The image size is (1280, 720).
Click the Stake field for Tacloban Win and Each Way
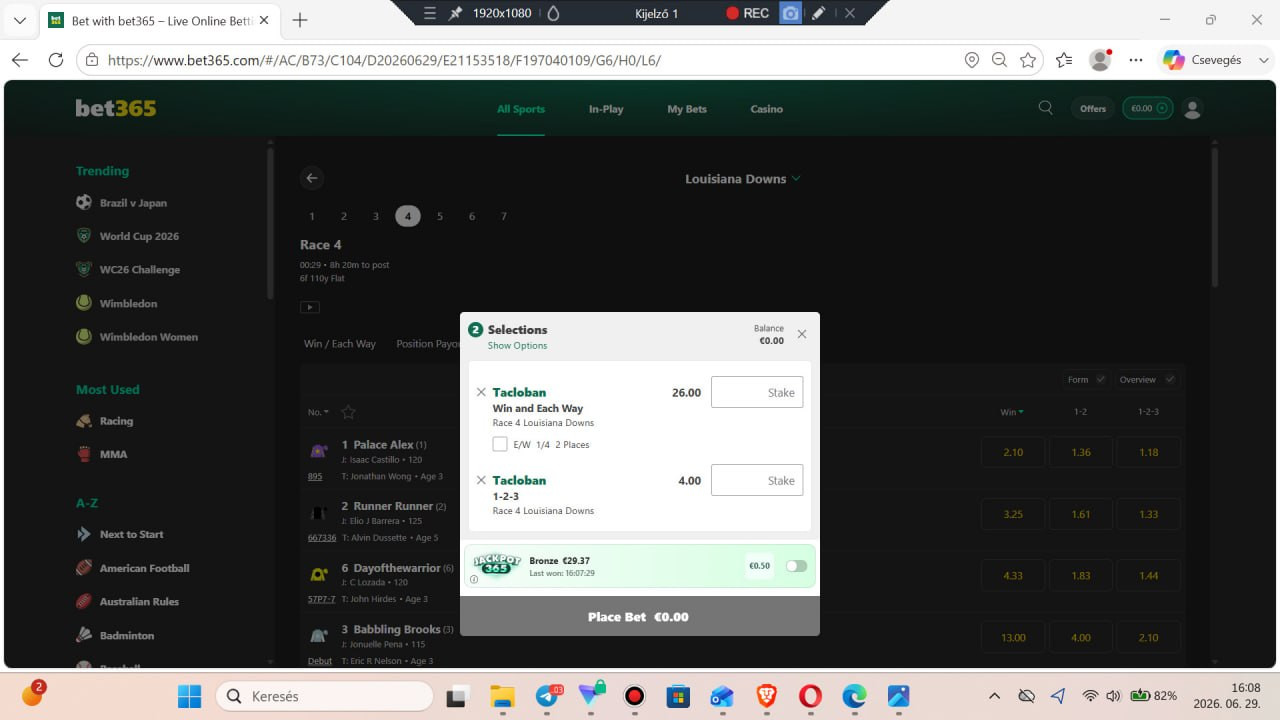point(757,392)
